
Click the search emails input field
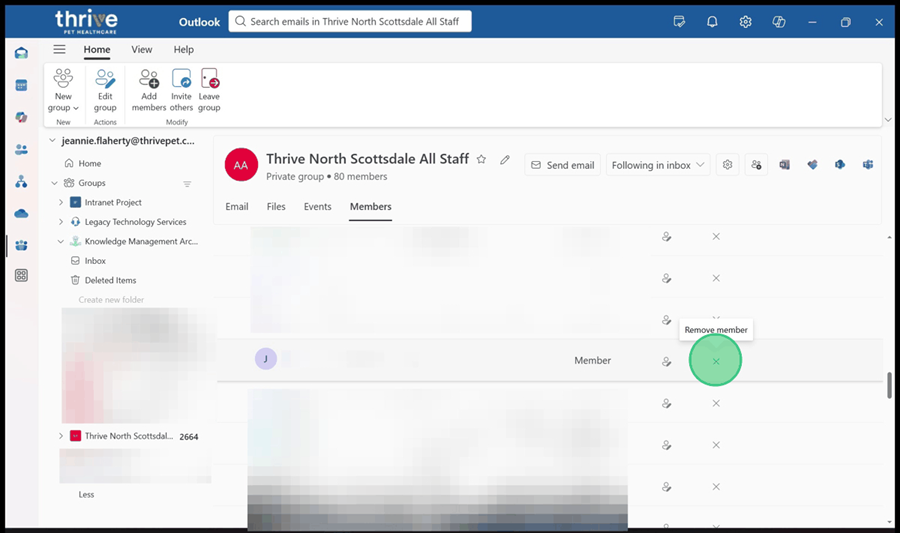click(x=350, y=21)
